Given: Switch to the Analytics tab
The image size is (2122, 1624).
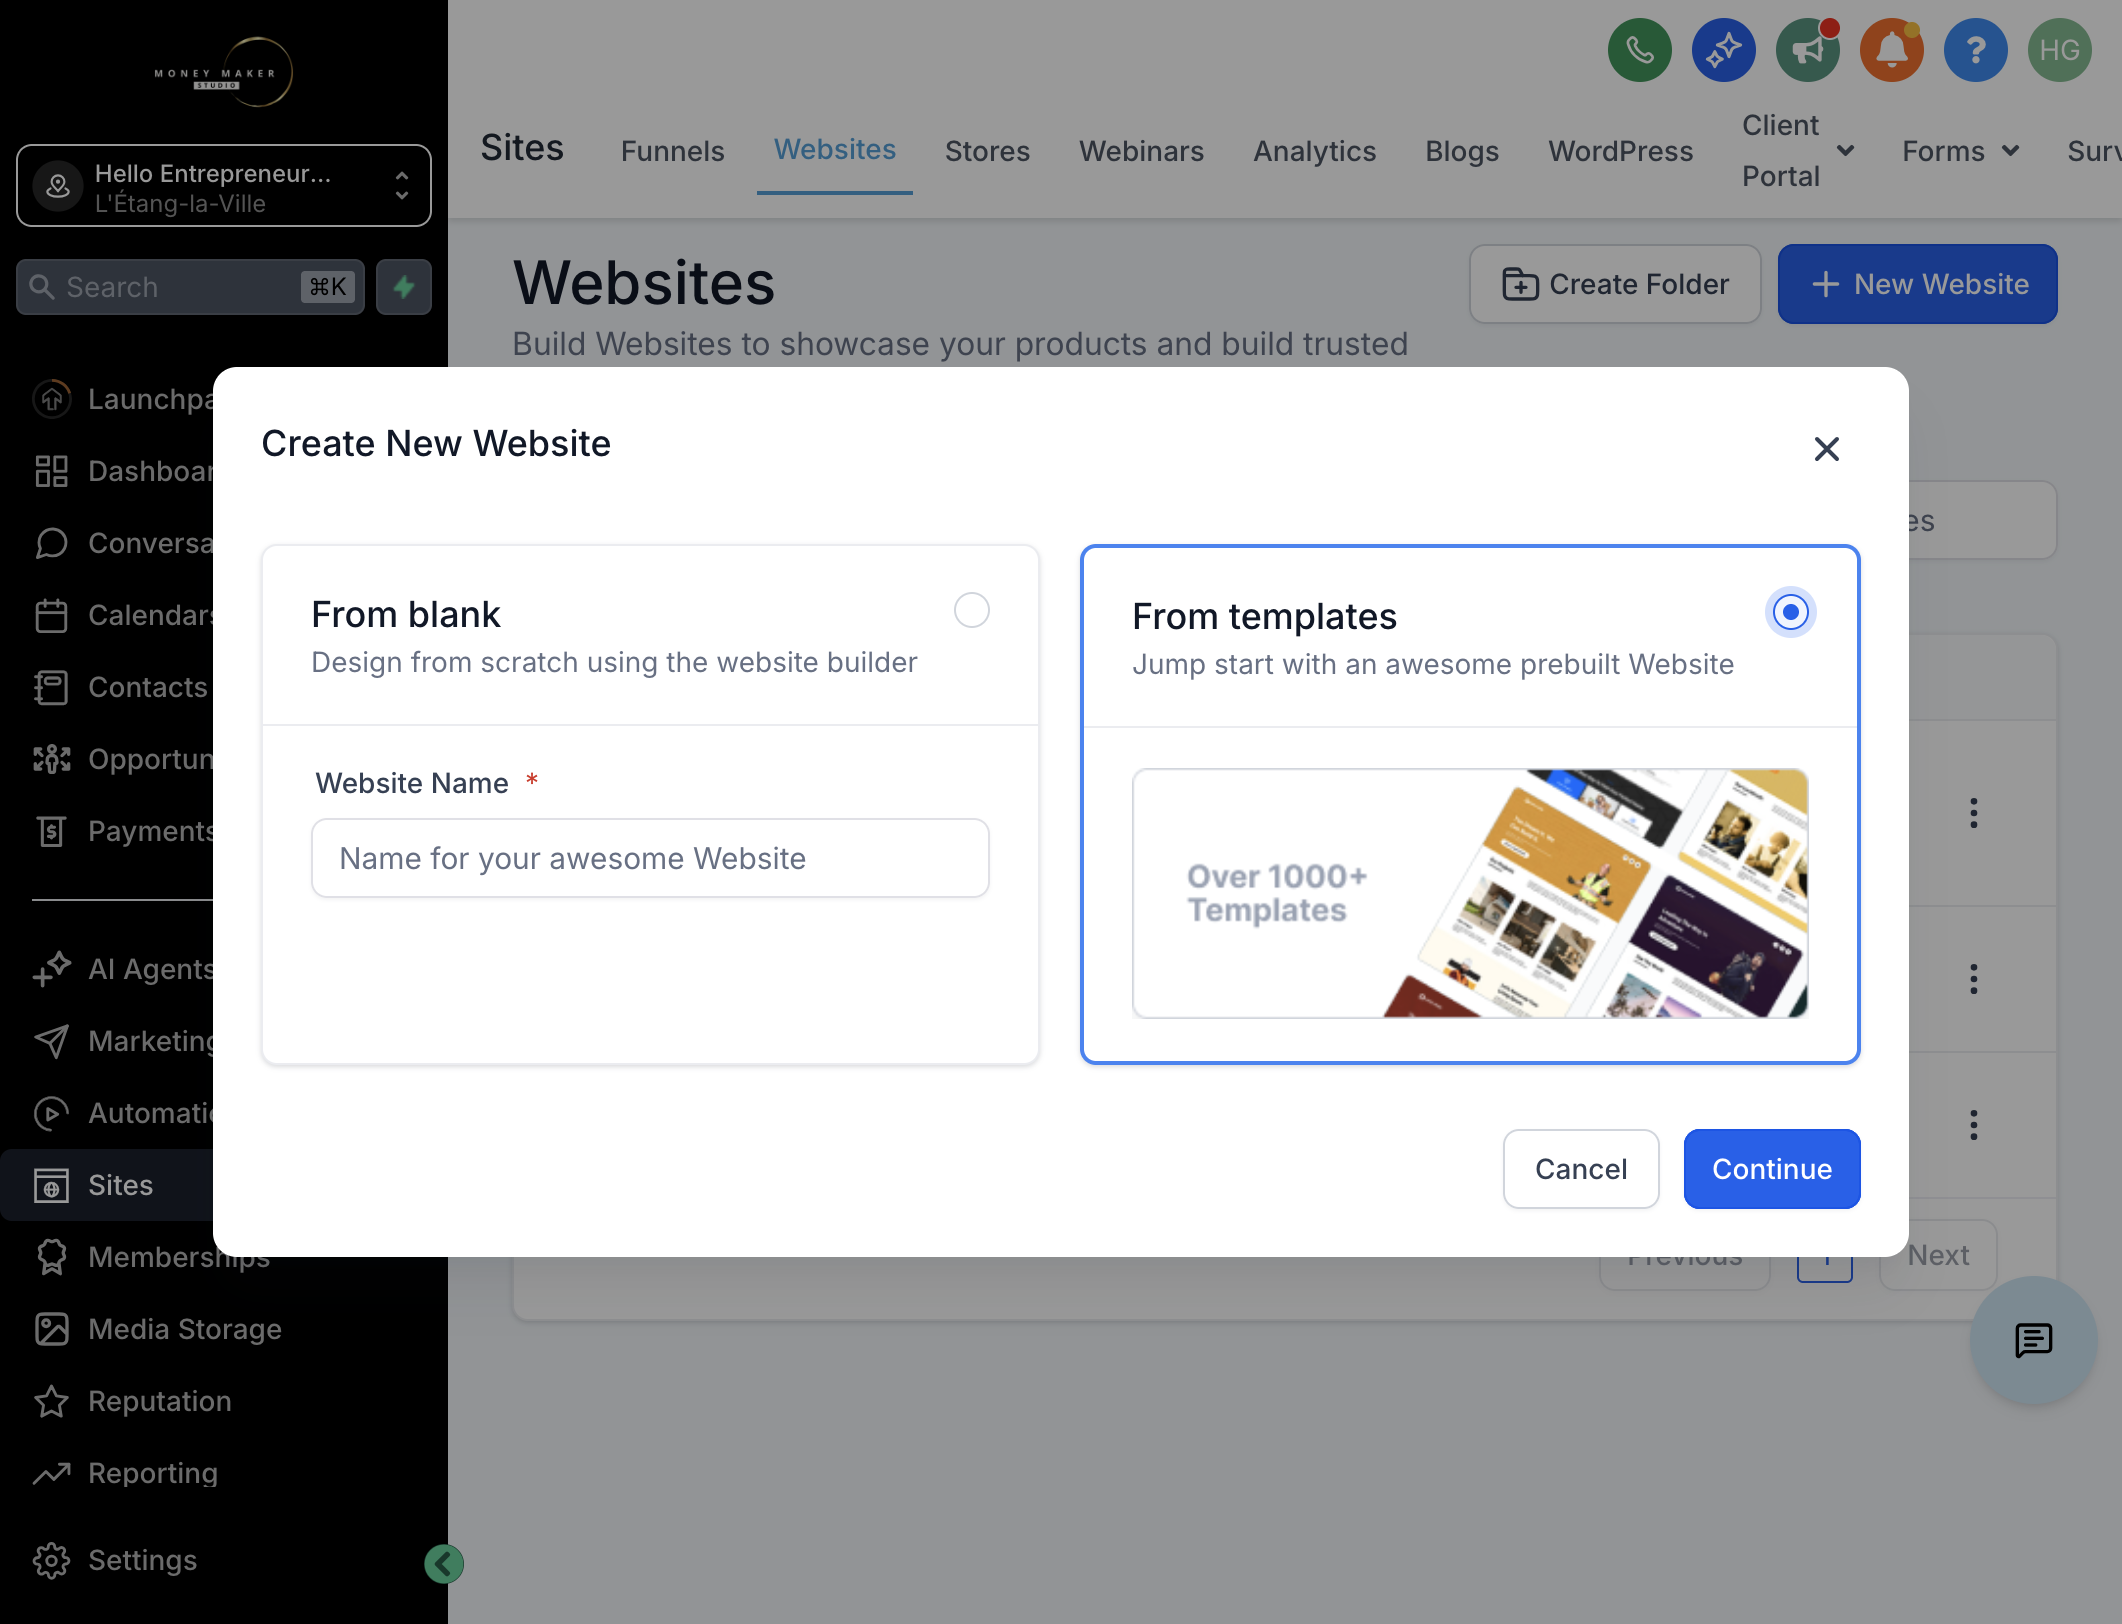Looking at the screenshot, I should click(x=1314, y=151).
